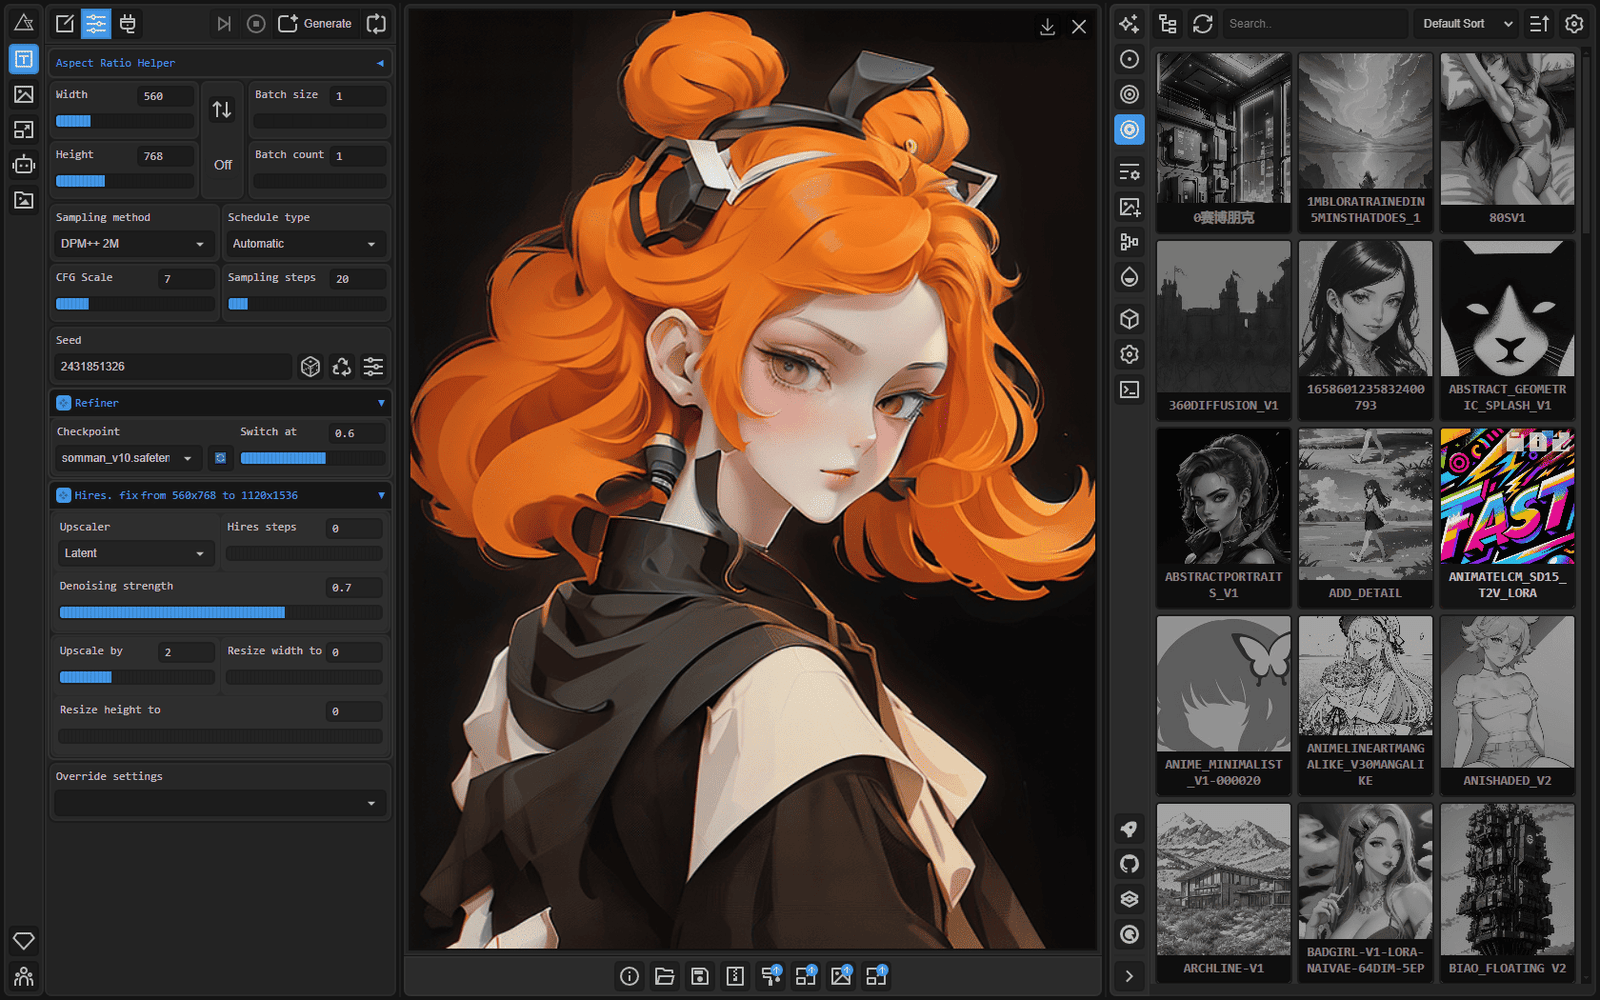The image size is (1600, 1000).
Task: Open the Upscaler Latent dropdown
Action: click(134, 553)
